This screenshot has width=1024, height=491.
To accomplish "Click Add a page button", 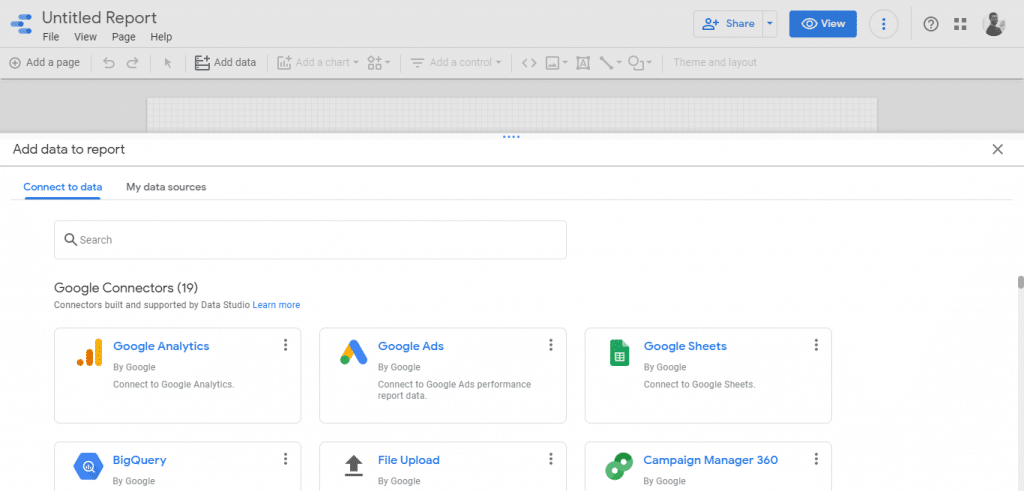I will point(44,63).
